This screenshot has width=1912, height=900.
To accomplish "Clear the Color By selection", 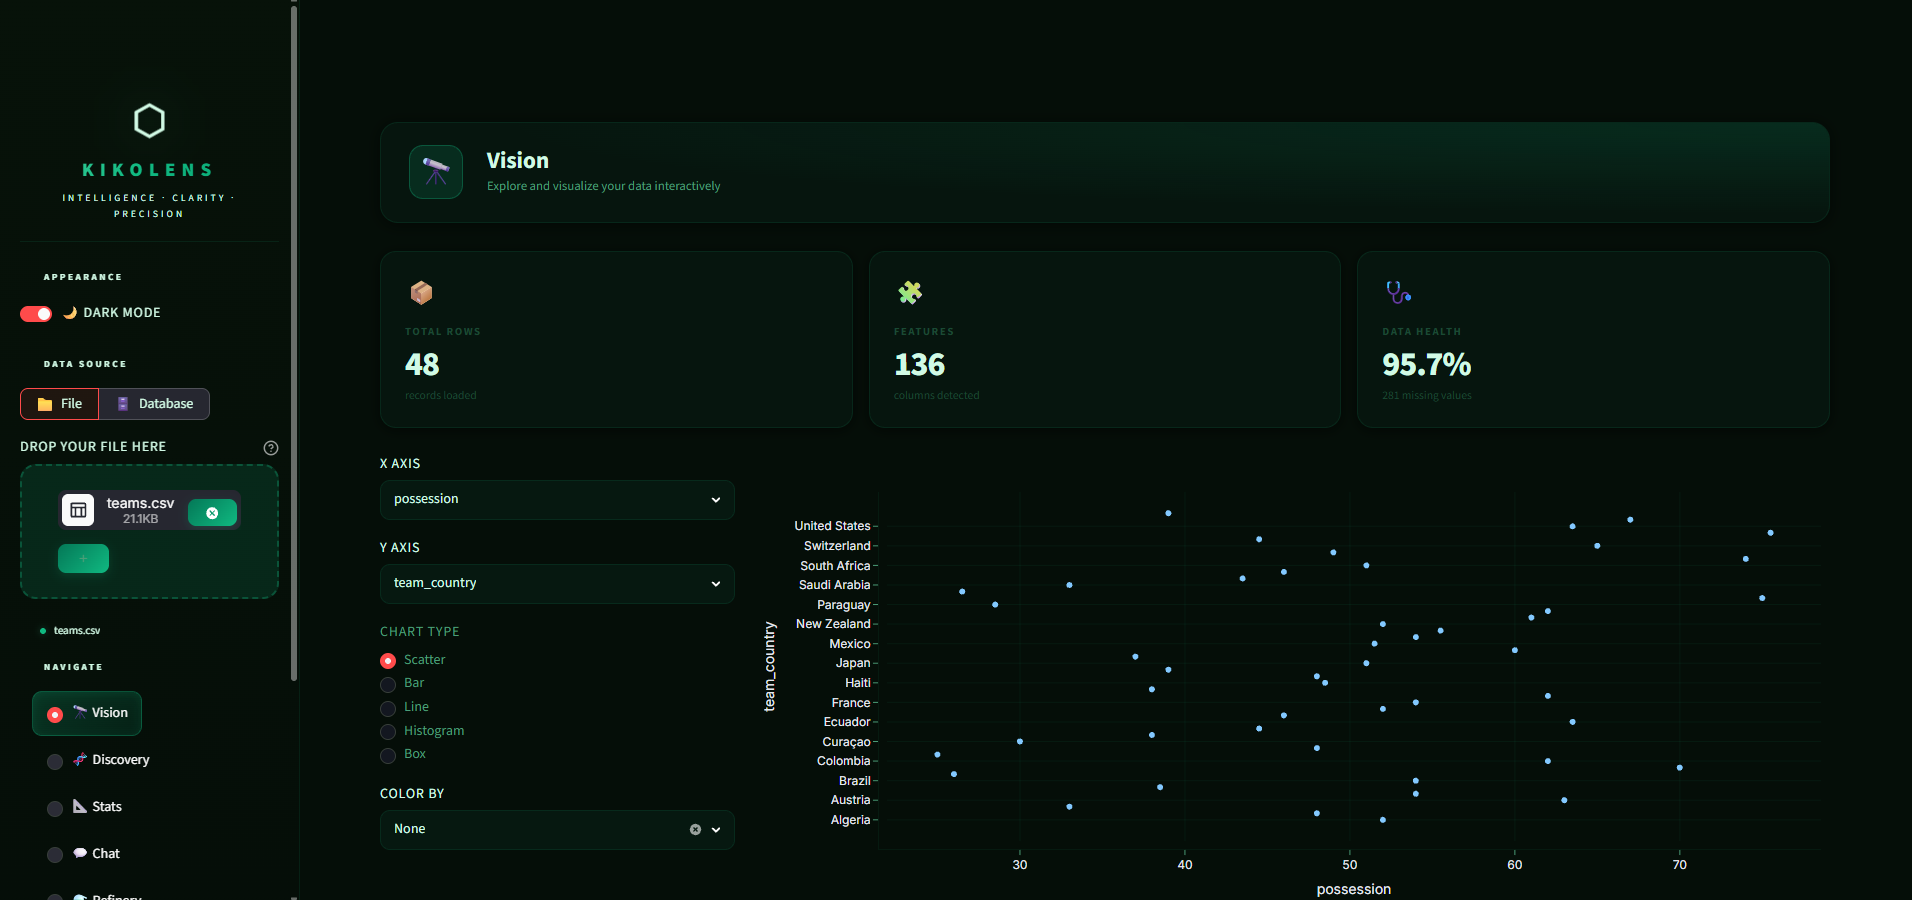I will click(x=695, y=830).
